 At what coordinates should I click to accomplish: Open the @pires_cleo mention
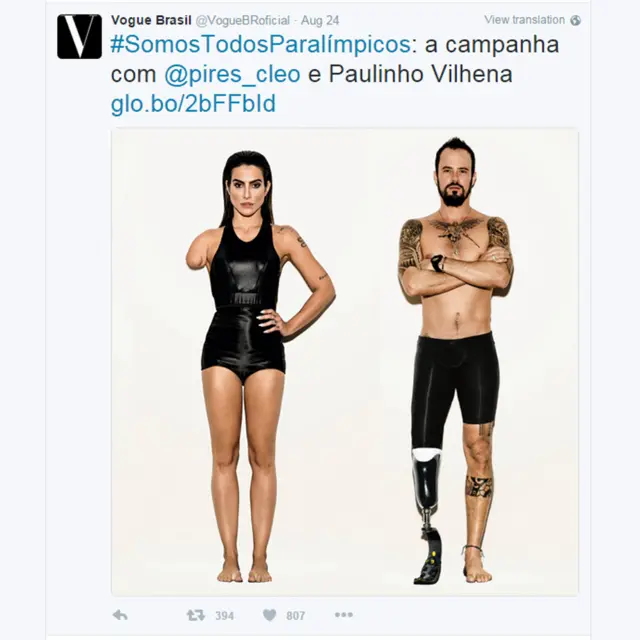coord(232,74)
